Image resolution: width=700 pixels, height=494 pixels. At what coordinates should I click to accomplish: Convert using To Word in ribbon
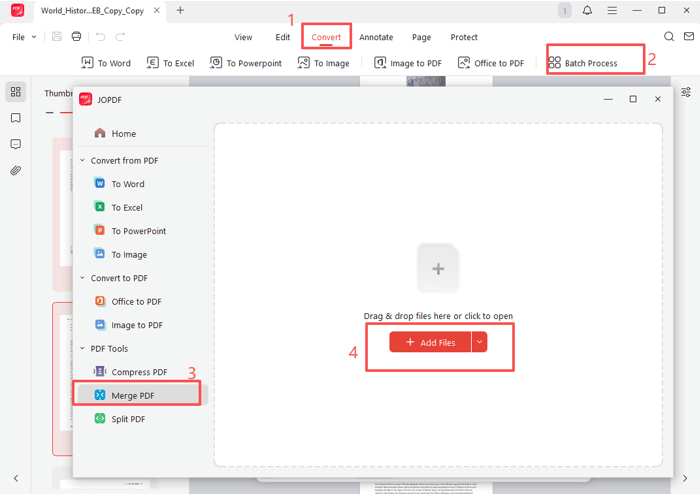pyautogui.click(x=106, y=63)
